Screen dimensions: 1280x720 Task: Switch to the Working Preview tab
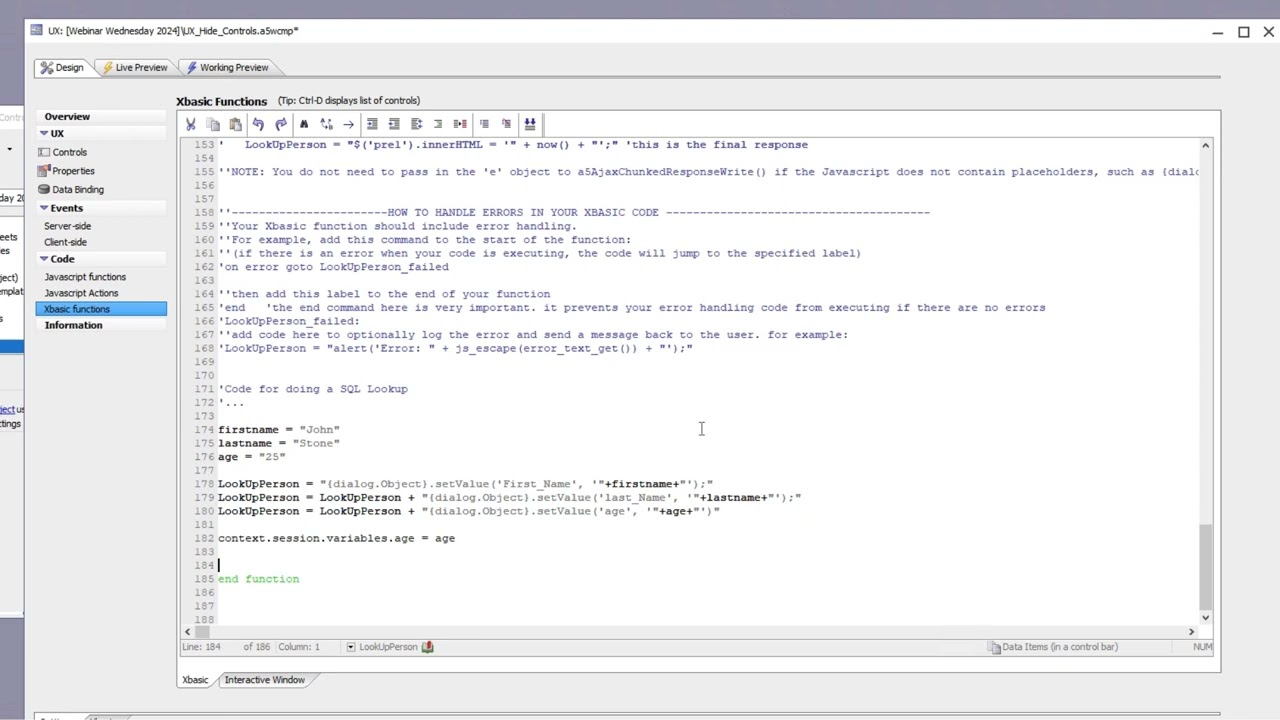tap(227, 68)
